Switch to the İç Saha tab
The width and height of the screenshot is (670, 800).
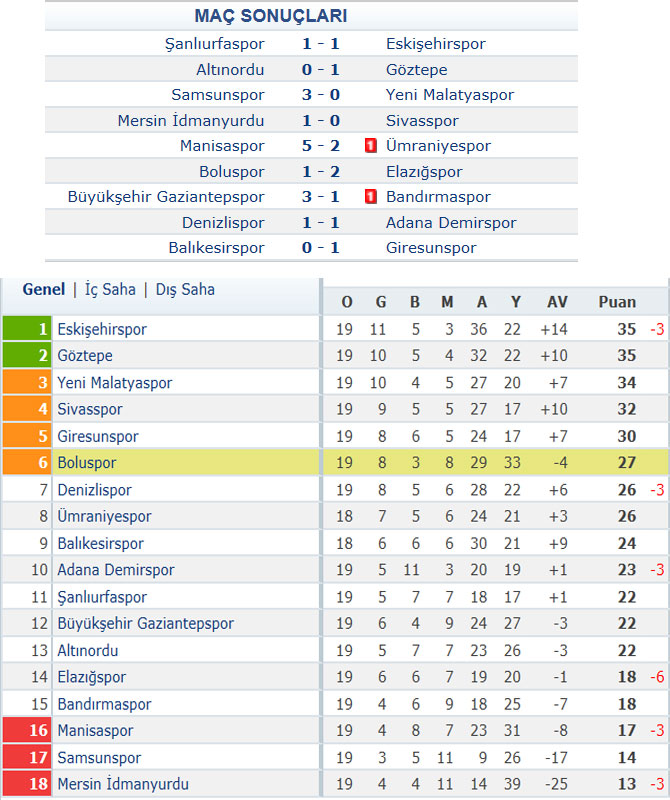pyautogui.click(x=110, y=289)
